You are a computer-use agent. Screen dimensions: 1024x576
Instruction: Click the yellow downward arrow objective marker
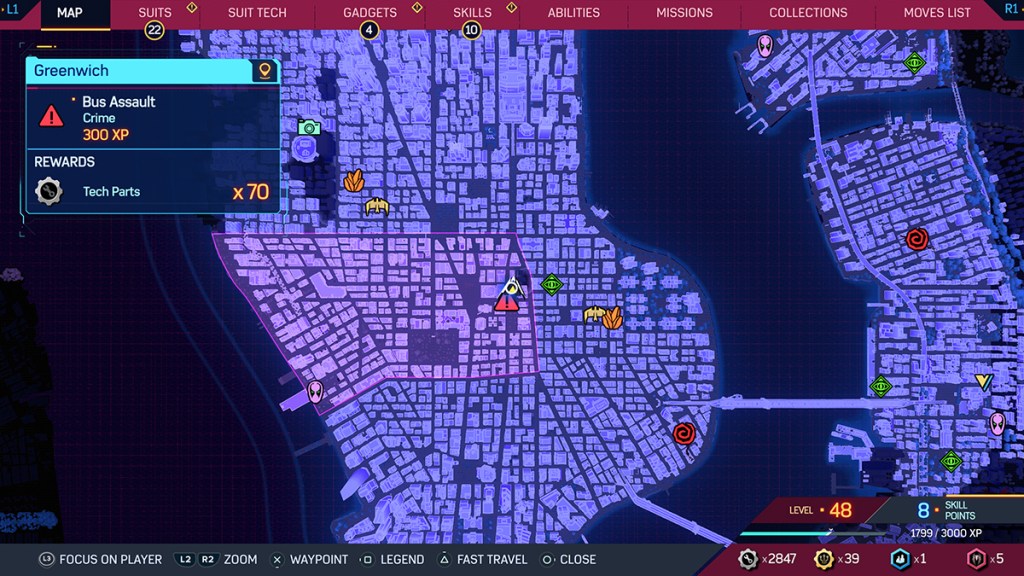(984, 381)
